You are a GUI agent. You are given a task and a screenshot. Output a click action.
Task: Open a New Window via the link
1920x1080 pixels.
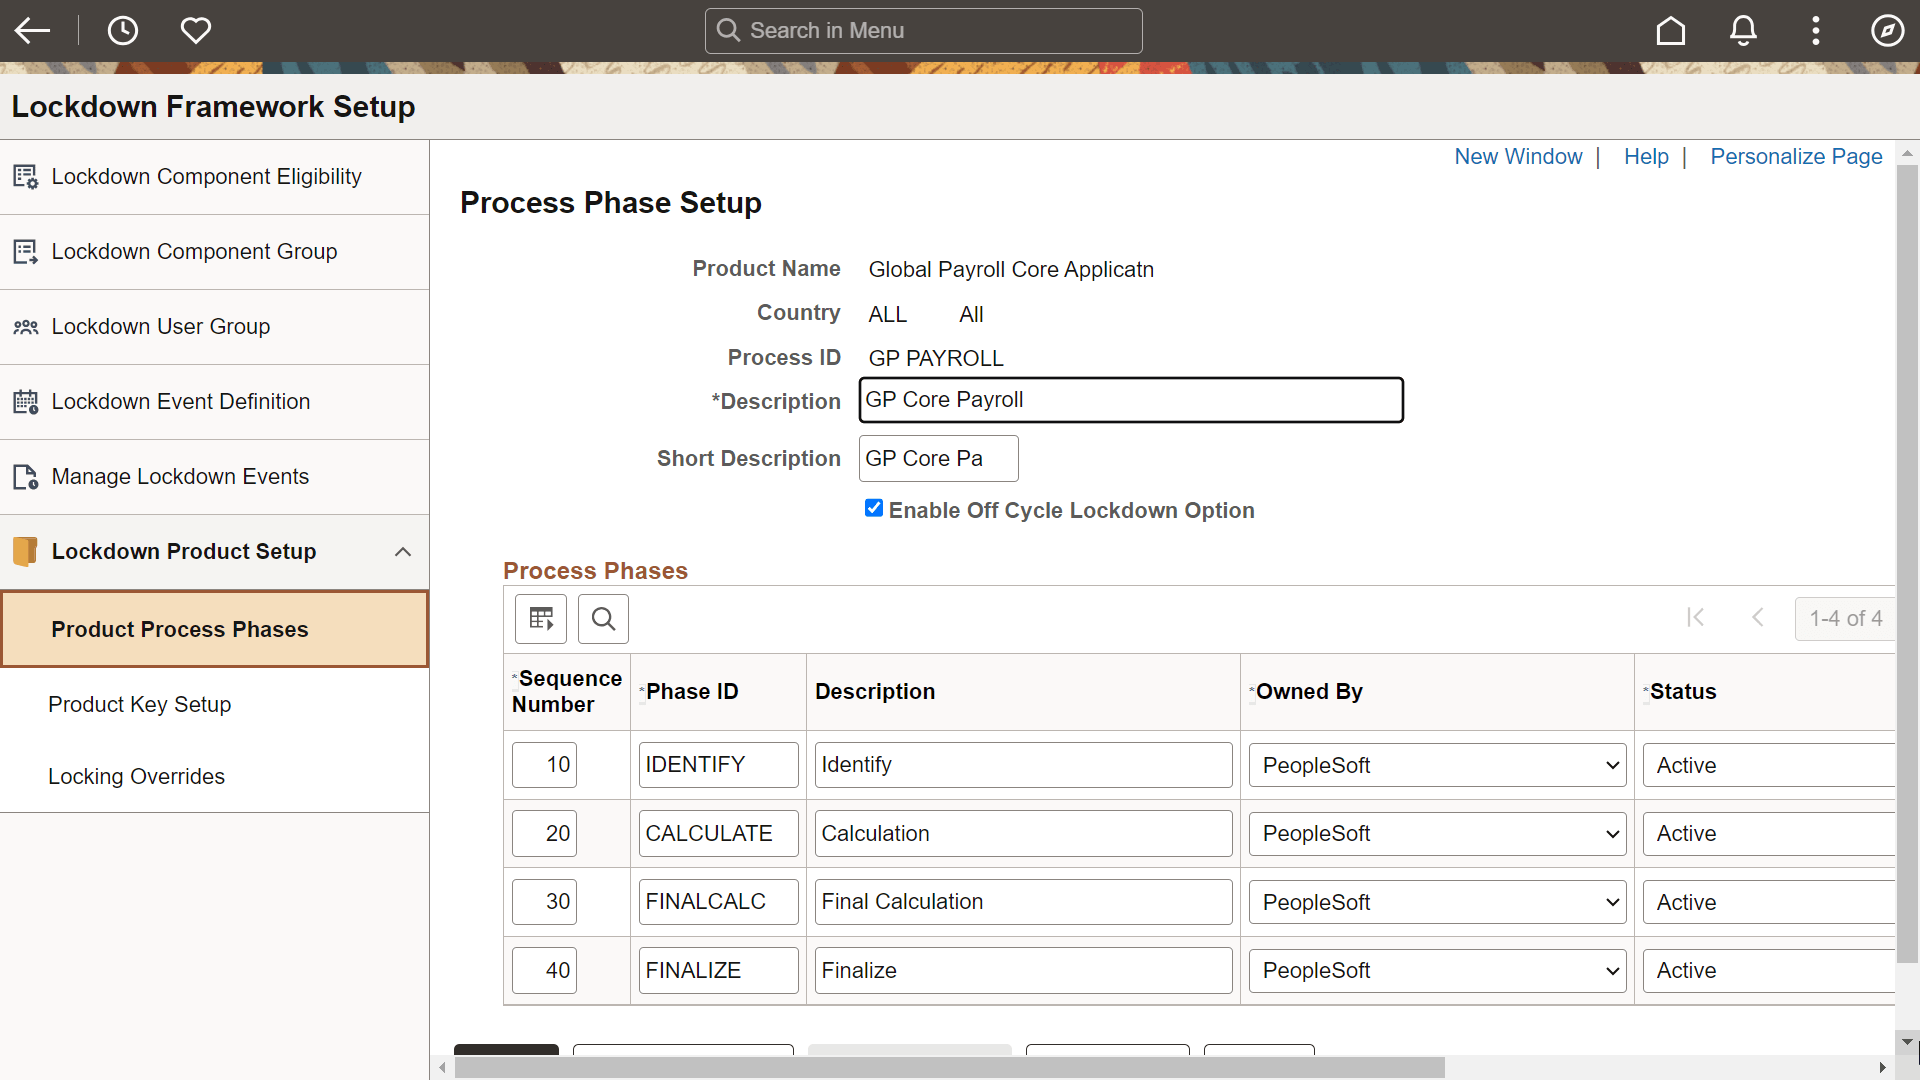(x=1518, y=157)
